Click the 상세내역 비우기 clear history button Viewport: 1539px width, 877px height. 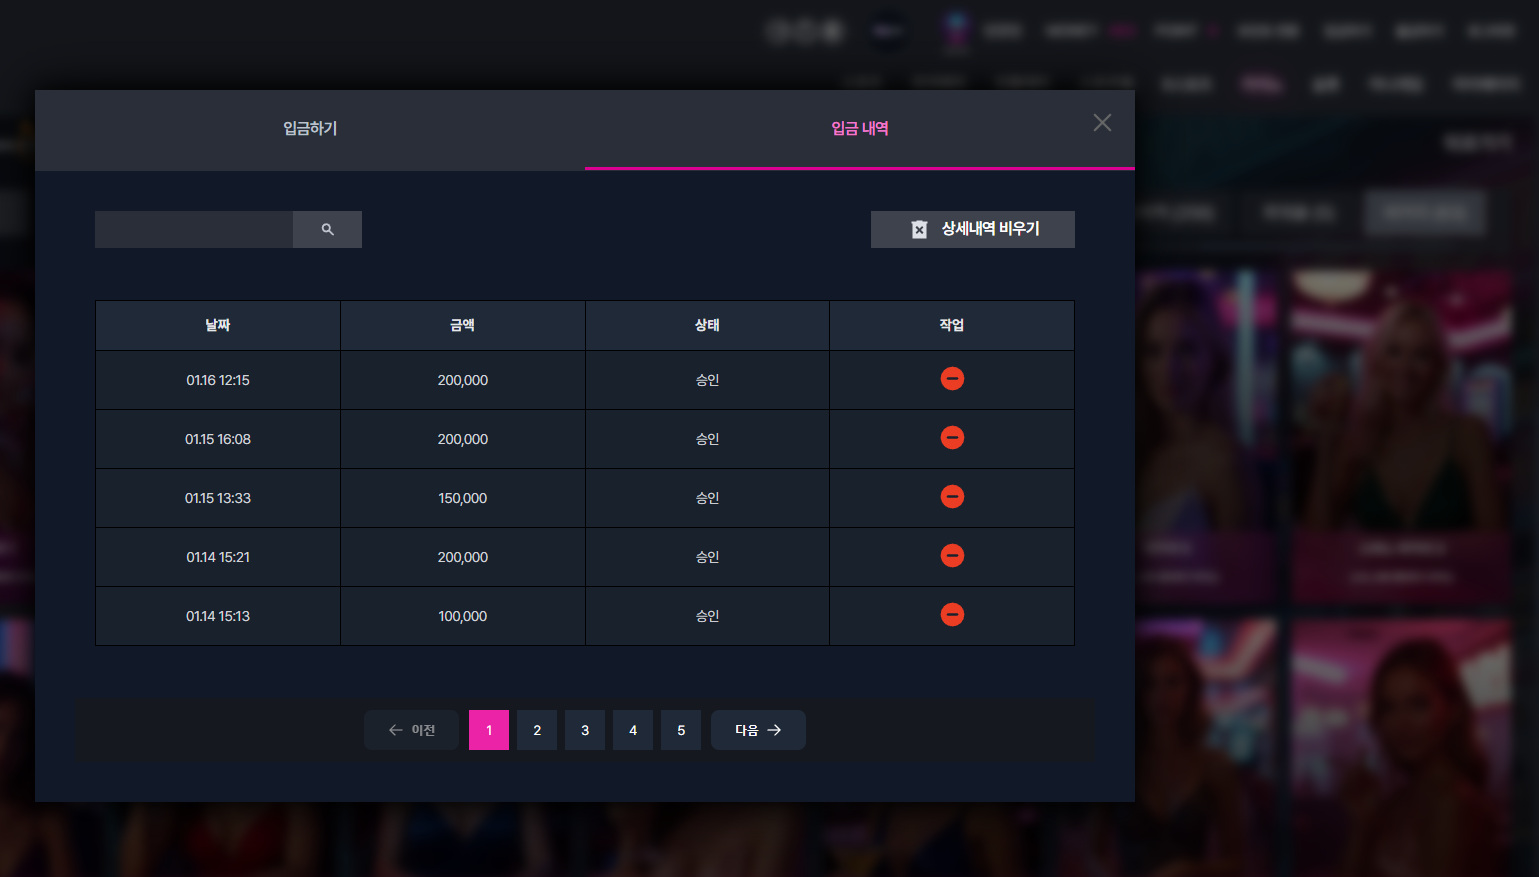point(973,229)
